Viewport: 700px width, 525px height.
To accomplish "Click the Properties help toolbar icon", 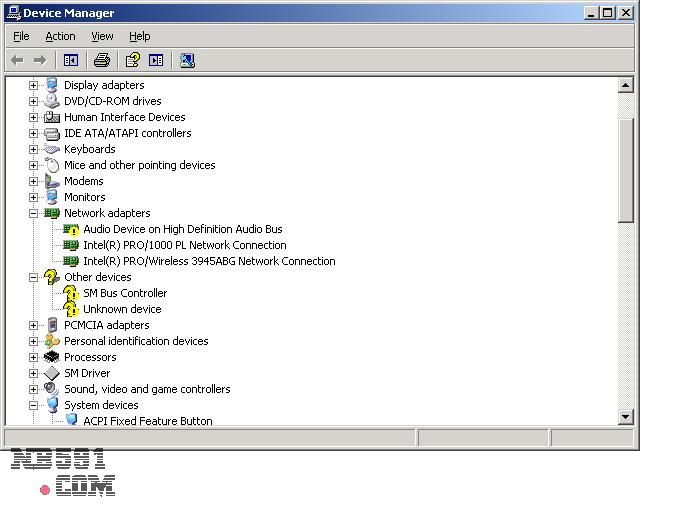I will [x=132, y=60].
